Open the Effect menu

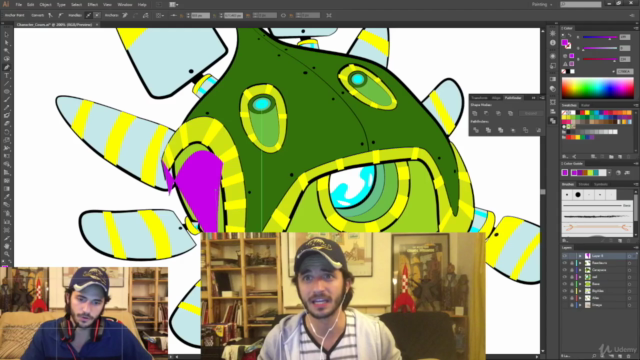(93, 4)
